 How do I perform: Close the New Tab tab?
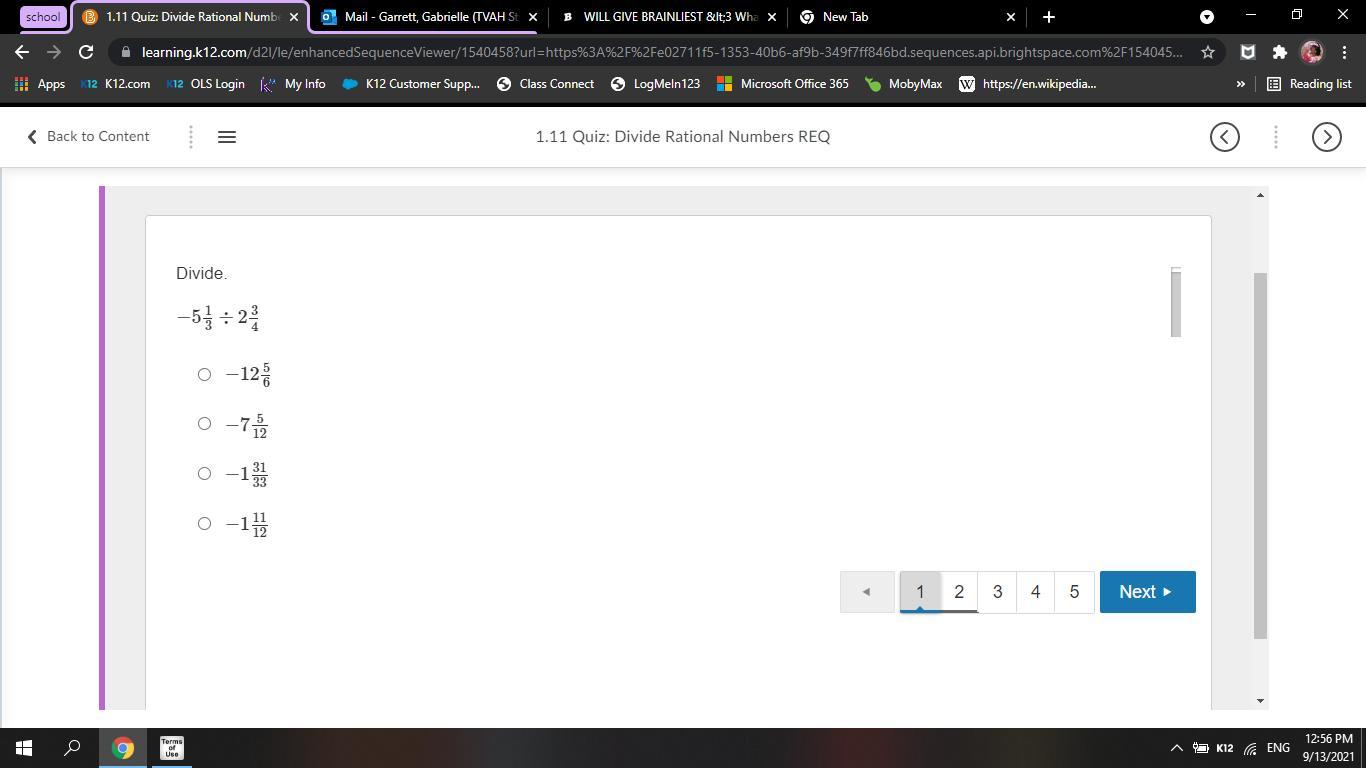point(1010,17)
